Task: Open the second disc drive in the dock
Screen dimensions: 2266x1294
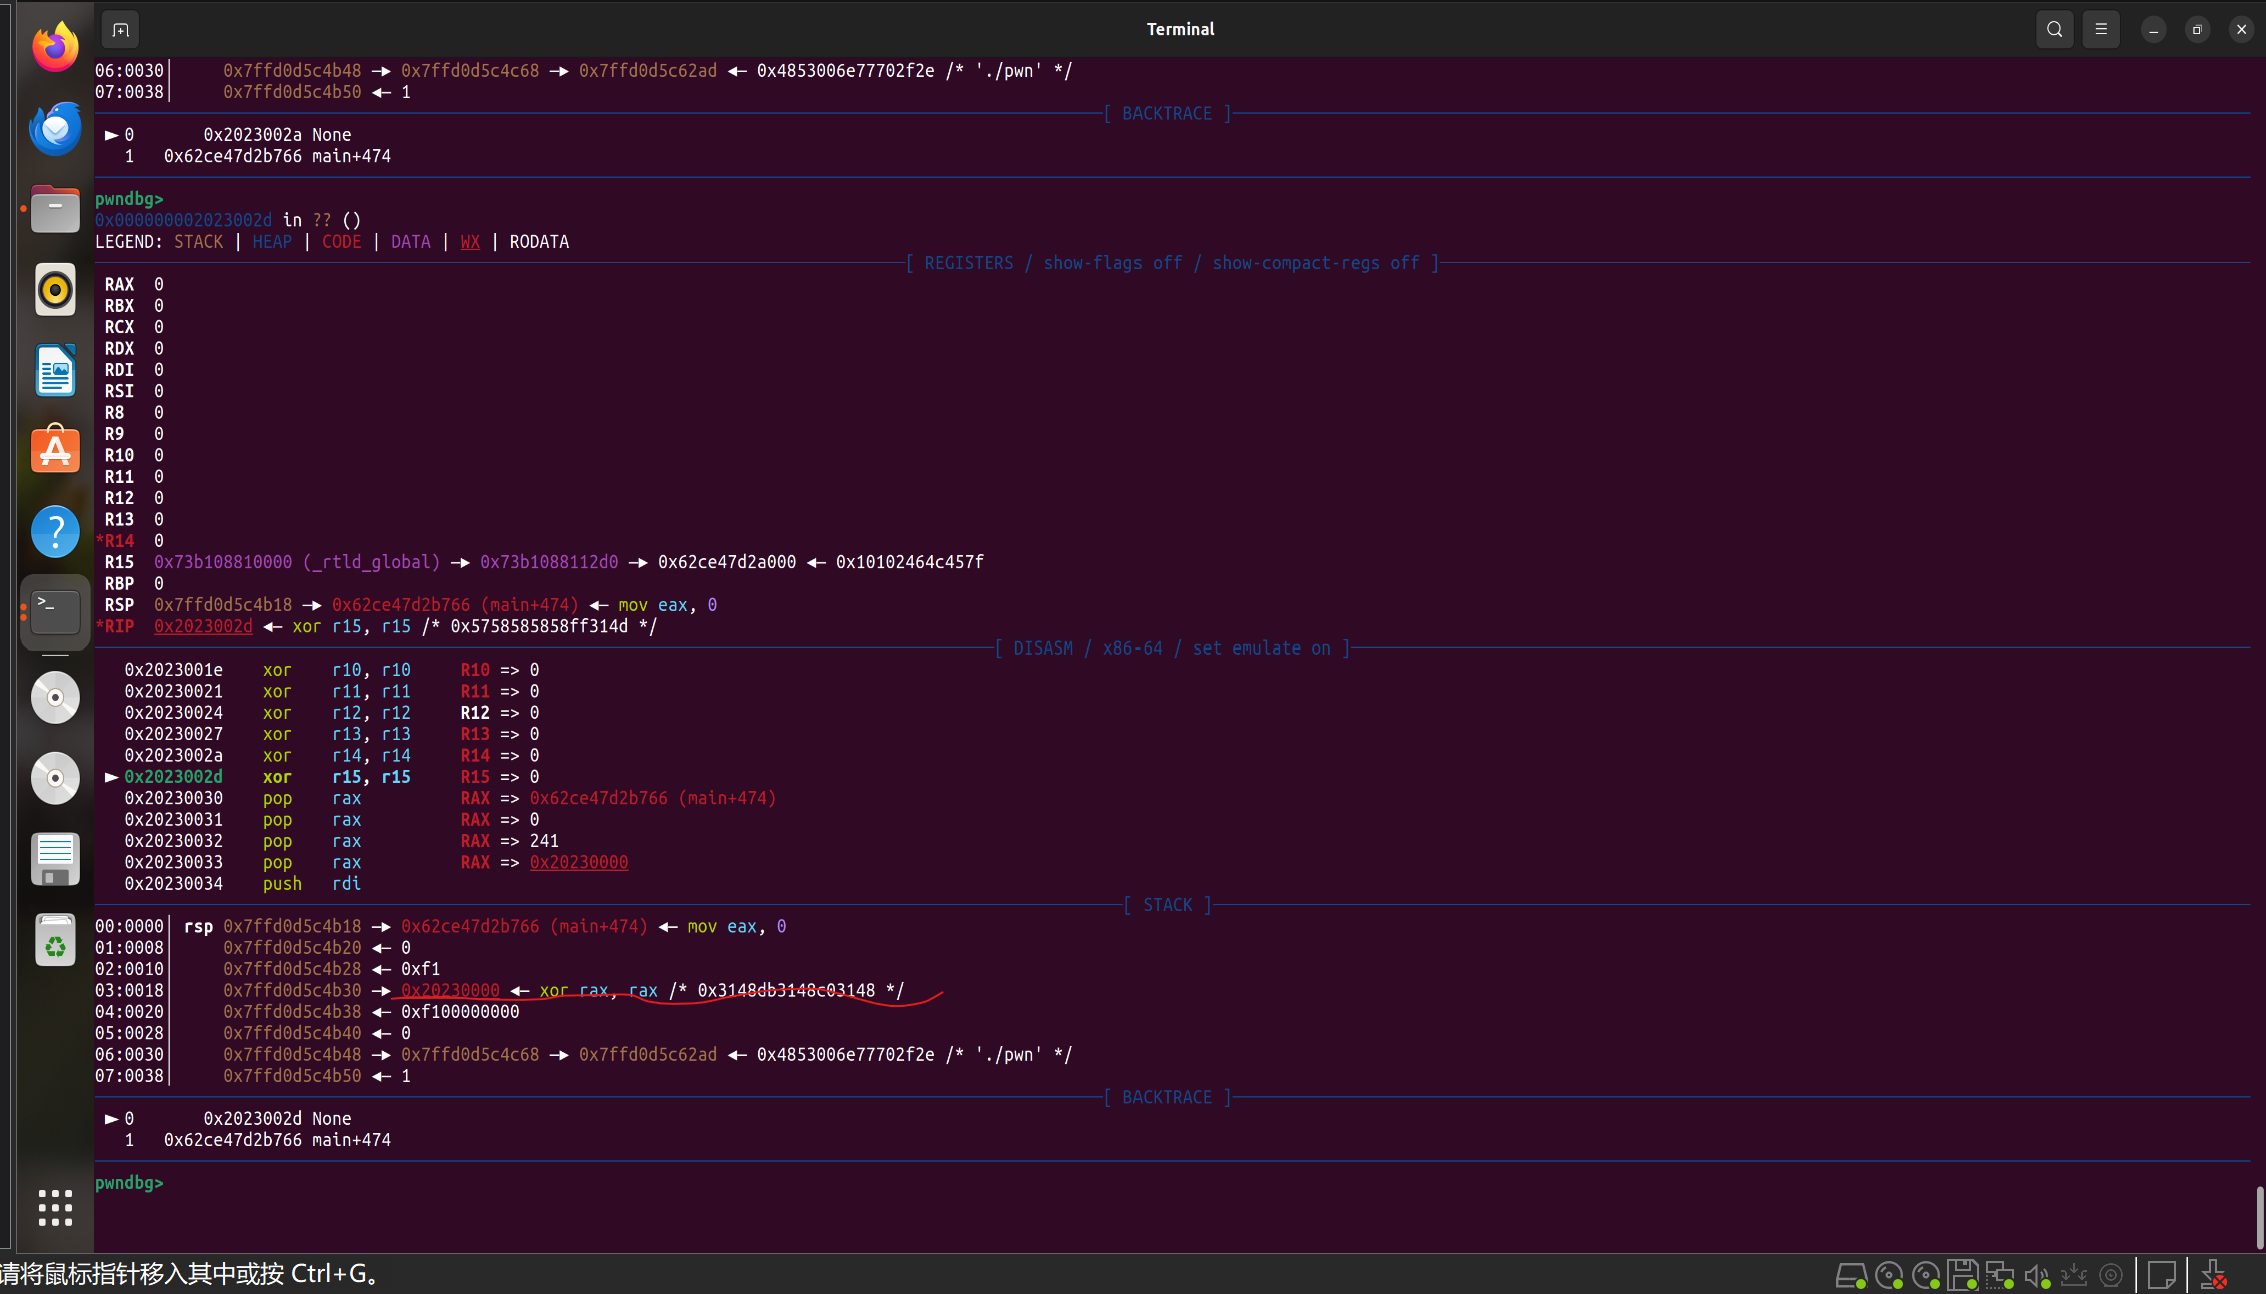Action: 55,778
